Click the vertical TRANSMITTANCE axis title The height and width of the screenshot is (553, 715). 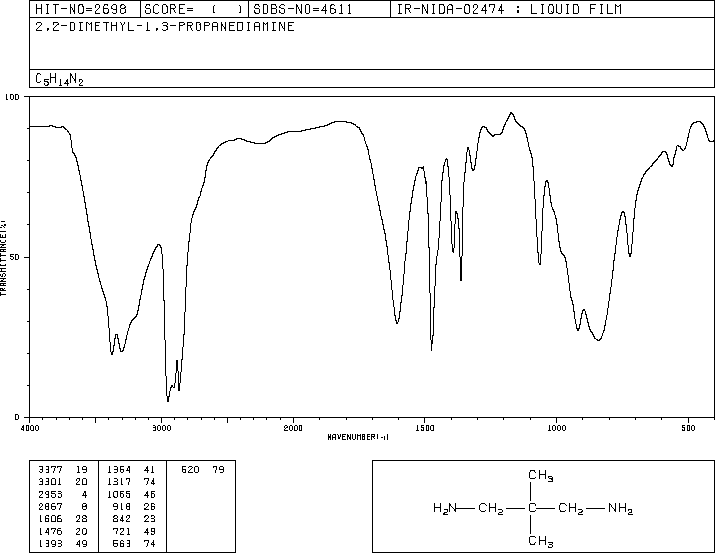(3, 258)
